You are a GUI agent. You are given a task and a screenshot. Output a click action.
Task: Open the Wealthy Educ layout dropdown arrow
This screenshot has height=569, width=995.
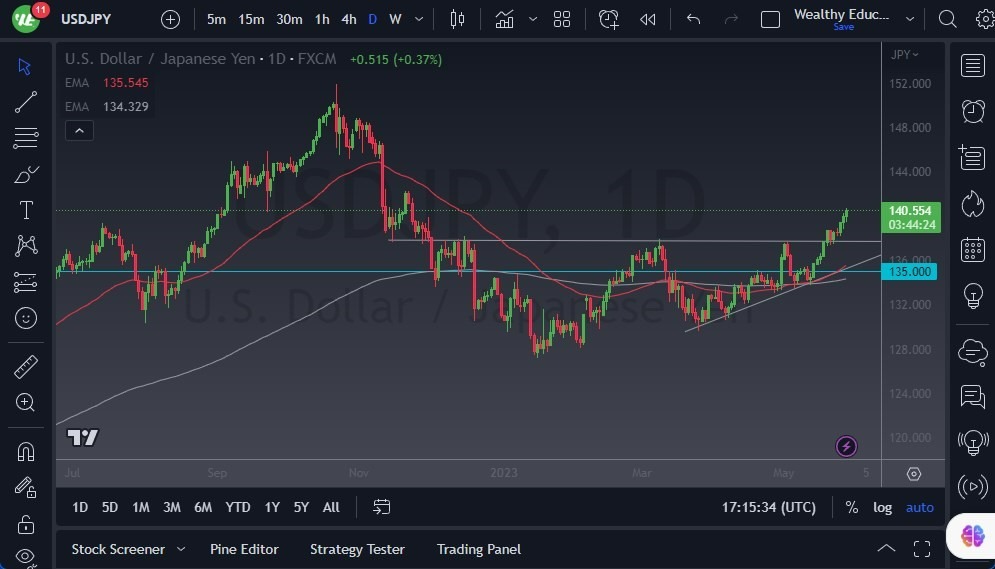point(910,19)
